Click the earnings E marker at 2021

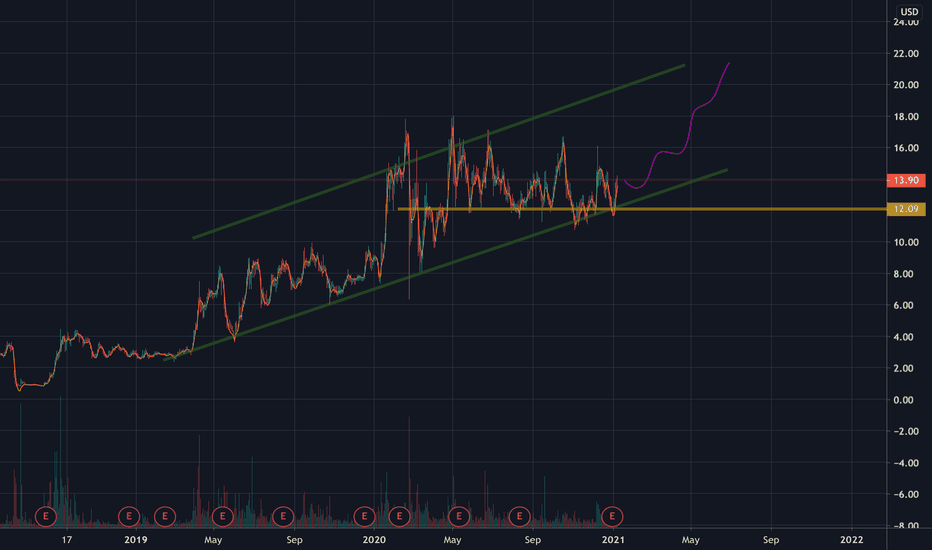point(612,516)
